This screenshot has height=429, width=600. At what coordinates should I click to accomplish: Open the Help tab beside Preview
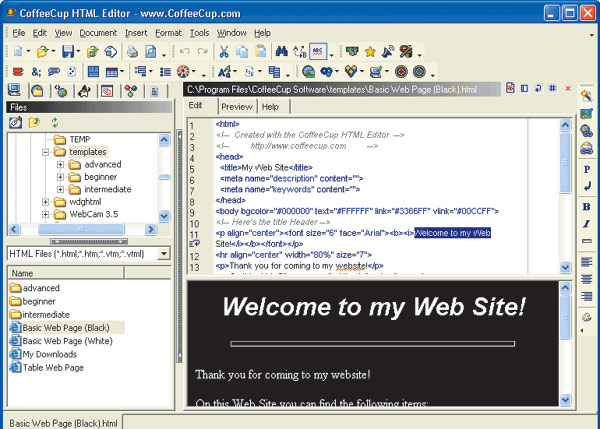point(271,106)
